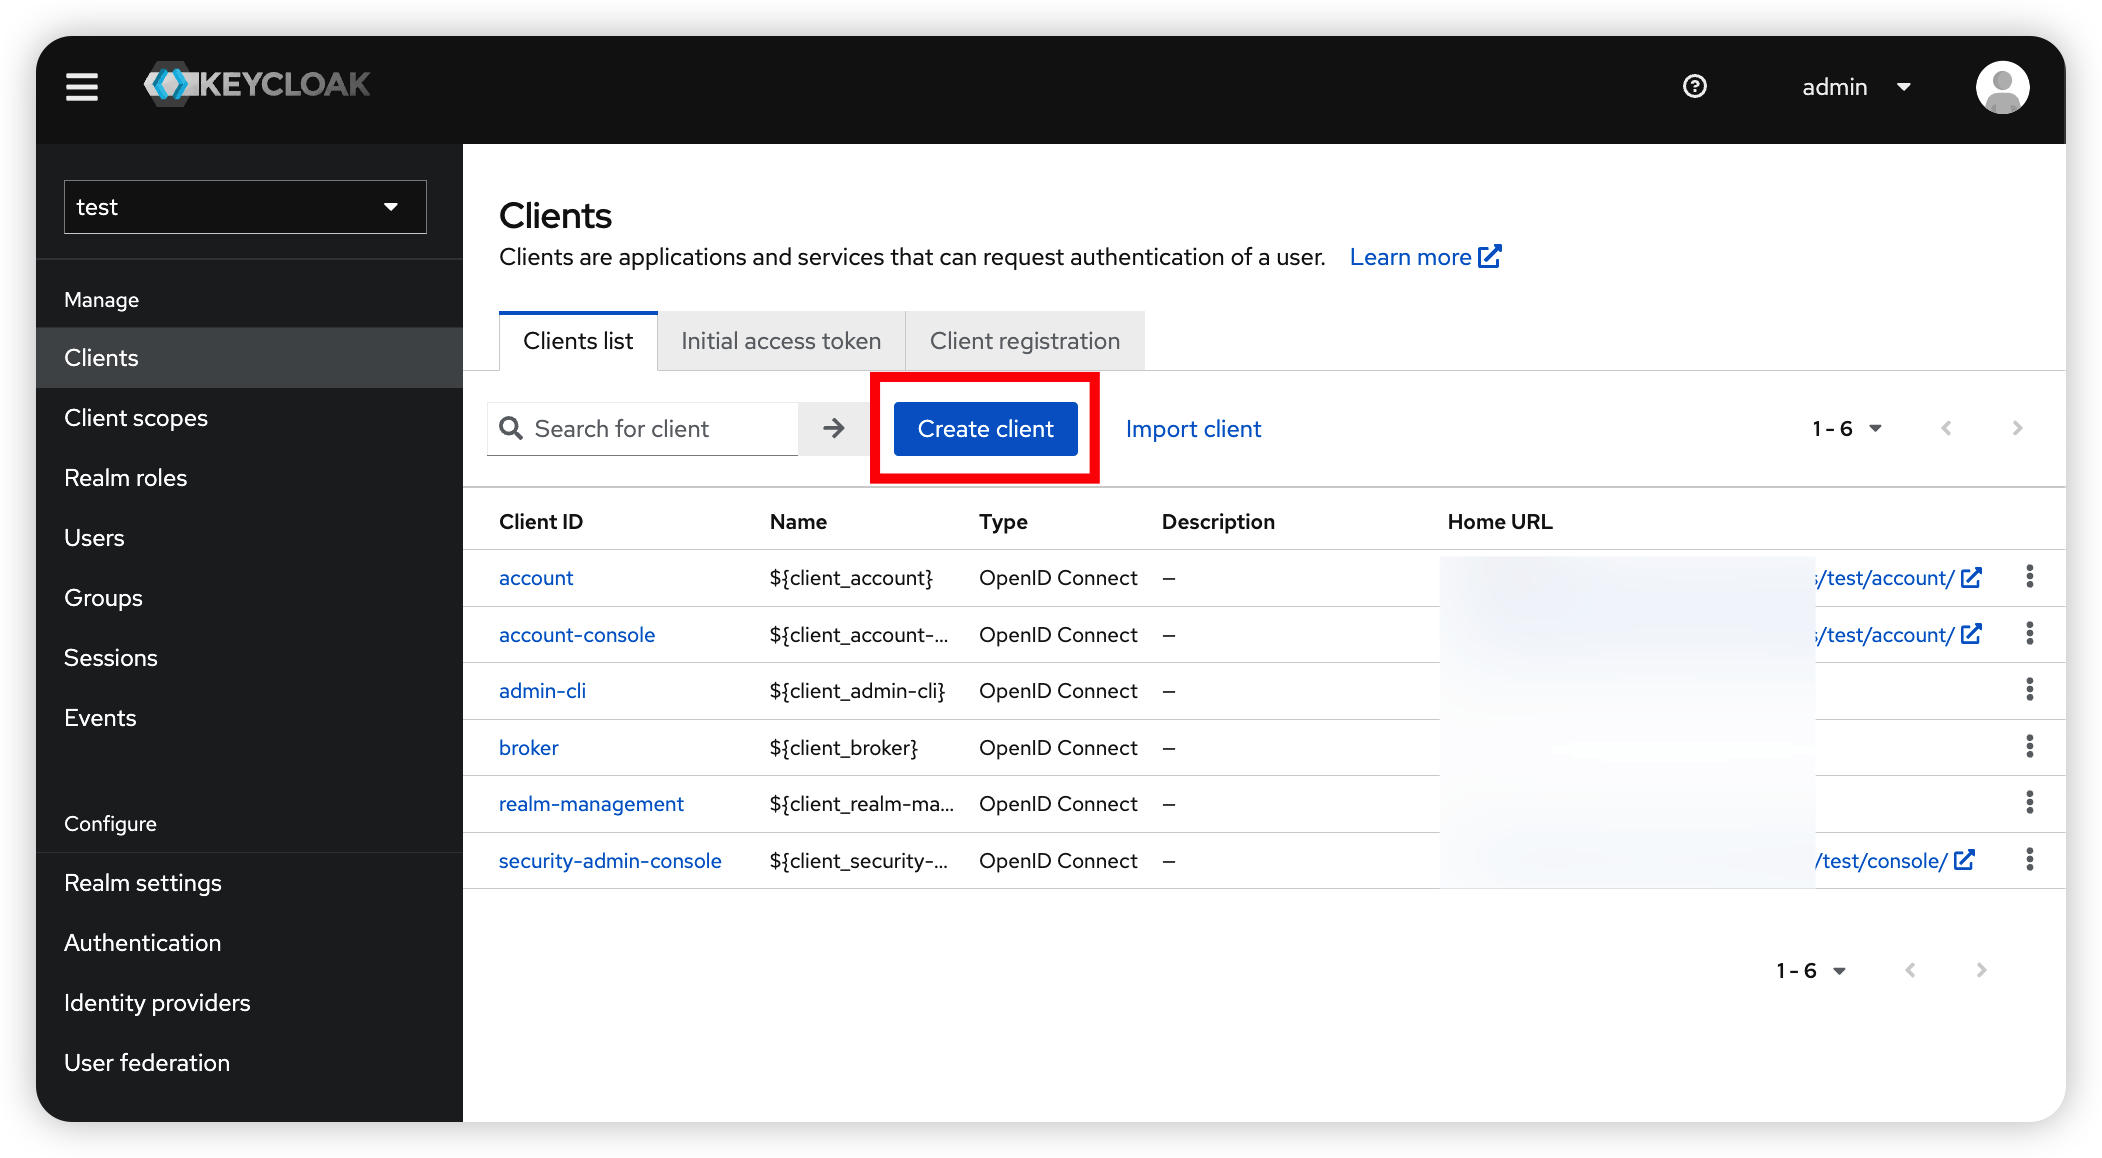2102x1158 pixels.
Task: Expand the top 1 - 6 pagination dropdown
Action: tap(1846, 429)
